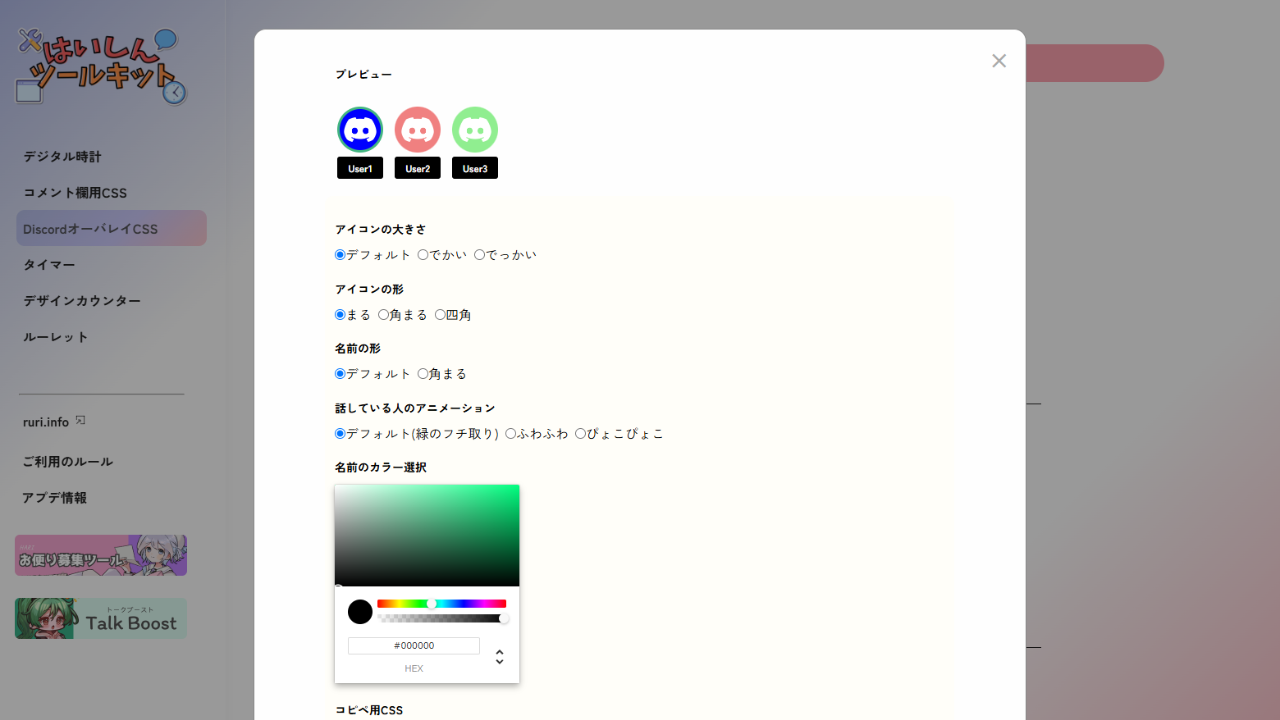Click the HEX color input field

click(x=413, y=645)
